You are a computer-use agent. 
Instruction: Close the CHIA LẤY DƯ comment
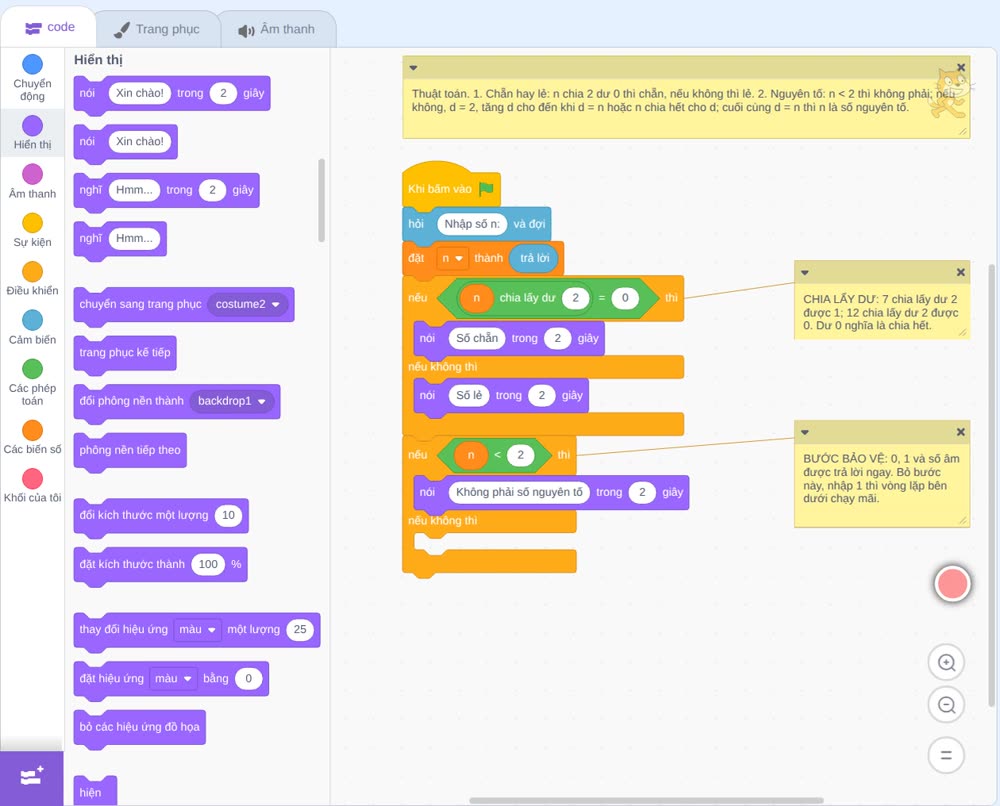pos(960,272)
